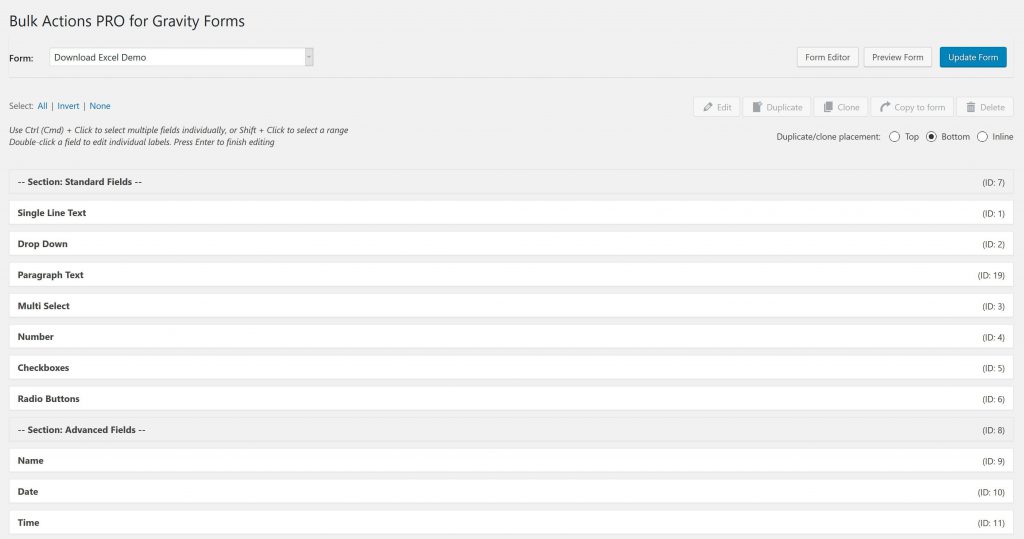Select the Paragraph Text field row

coord(511,275)
